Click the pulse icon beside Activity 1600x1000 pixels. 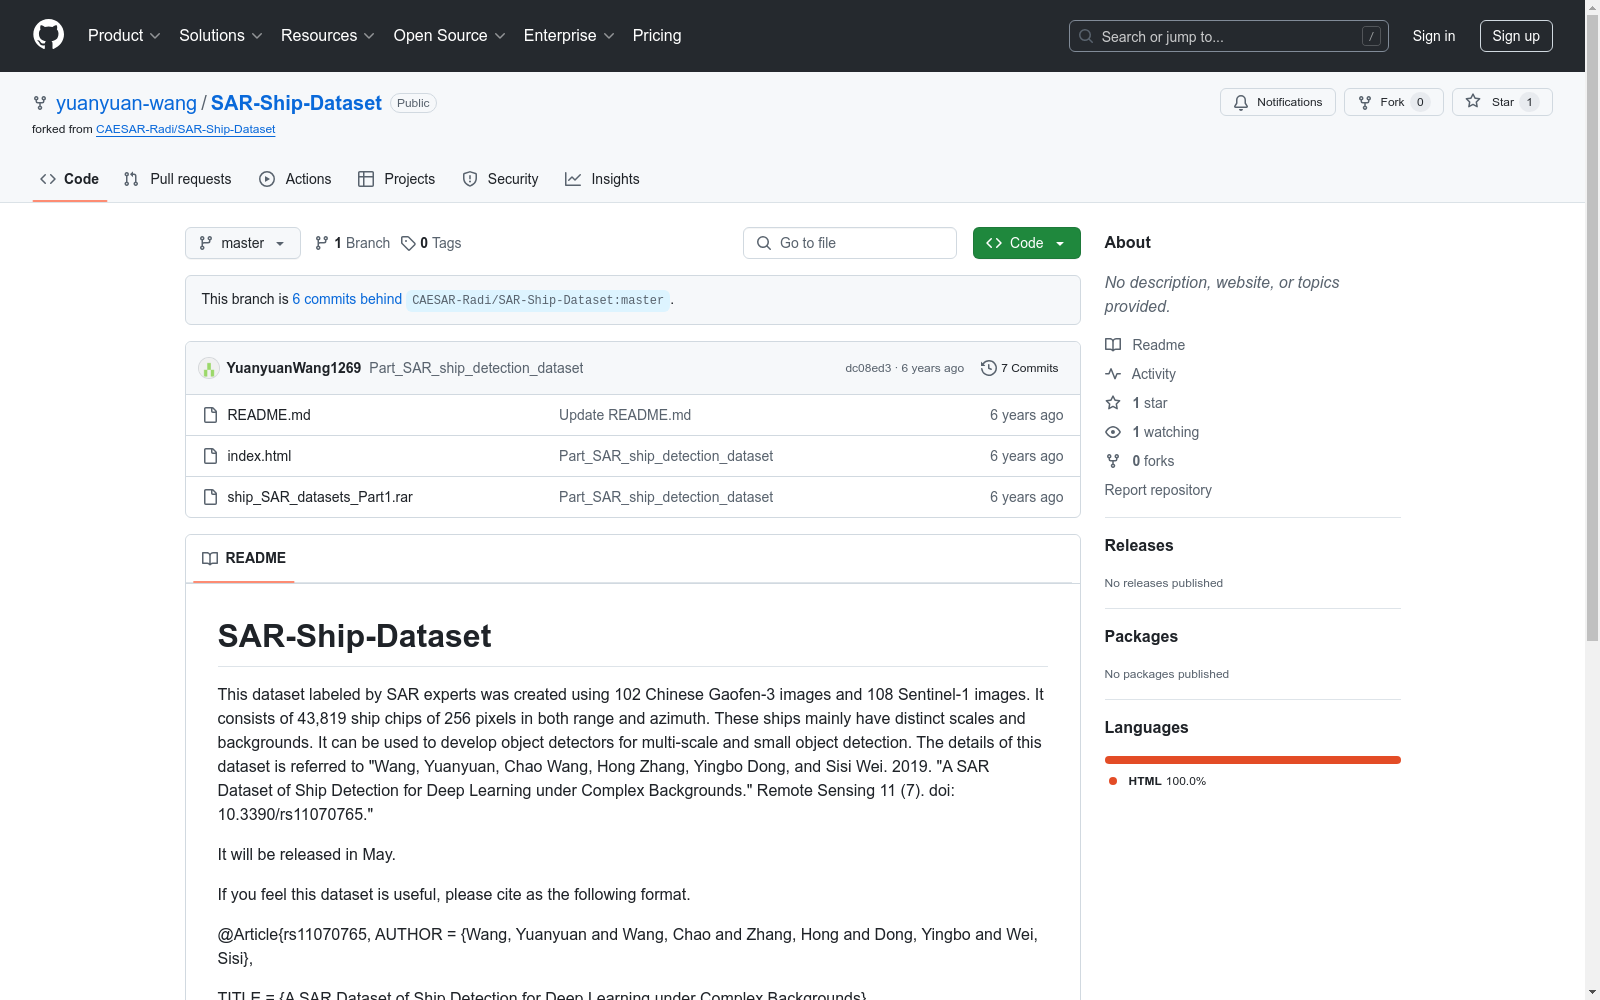coord(1113,374)
